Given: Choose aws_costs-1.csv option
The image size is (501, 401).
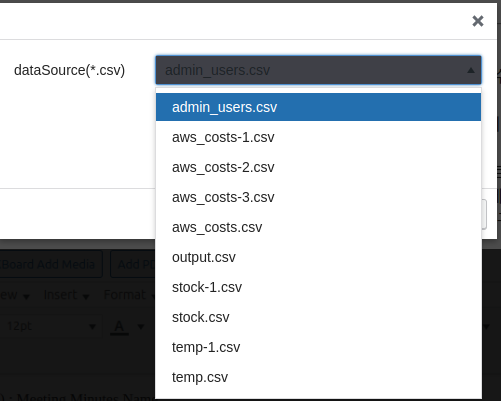Looking at the screenshot, I should pos(318,137).
